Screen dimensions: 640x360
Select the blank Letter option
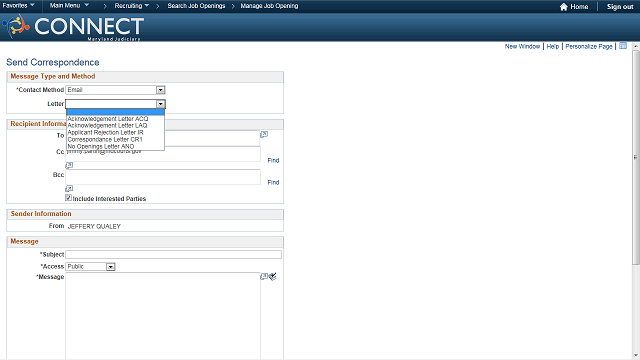[x=115, y=112]
